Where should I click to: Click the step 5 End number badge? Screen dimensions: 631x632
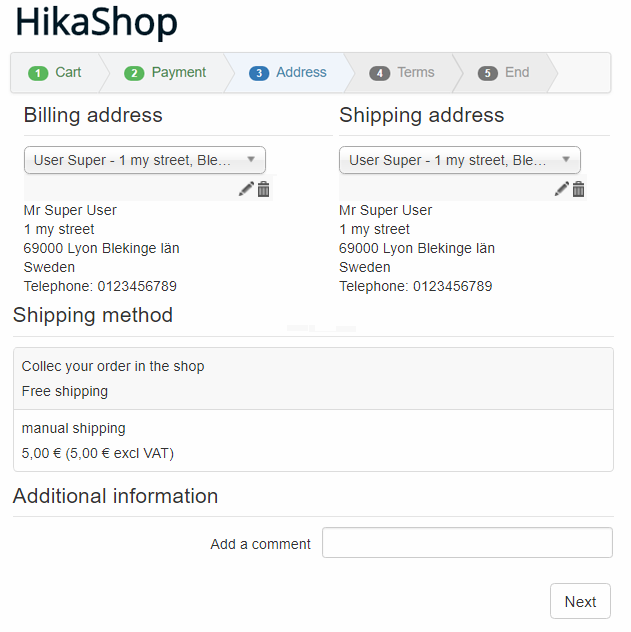pos(488,73)
